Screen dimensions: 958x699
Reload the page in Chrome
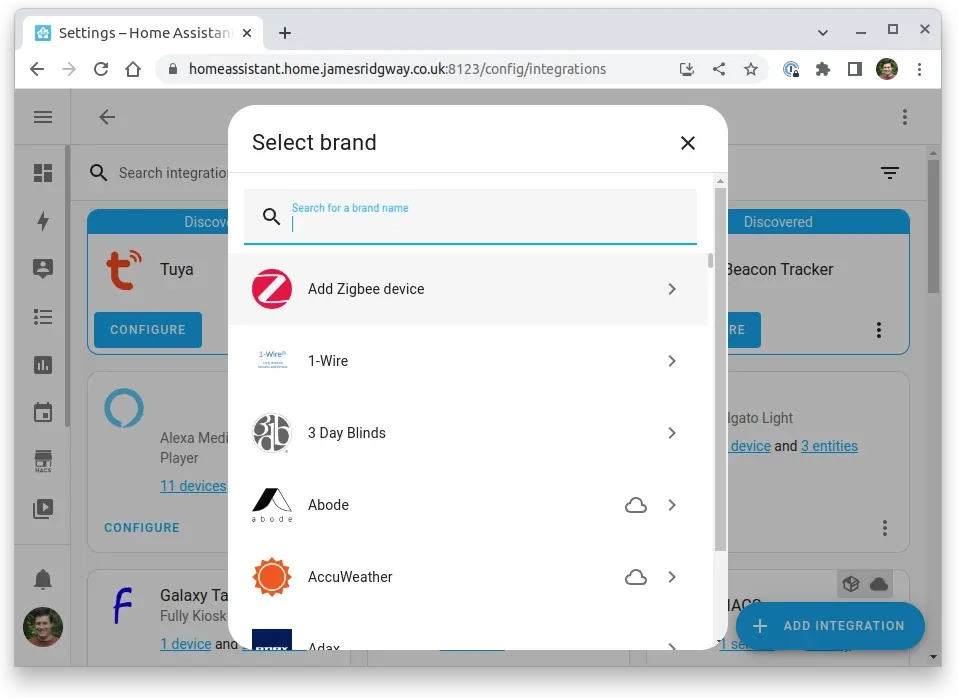coord(101,69)
